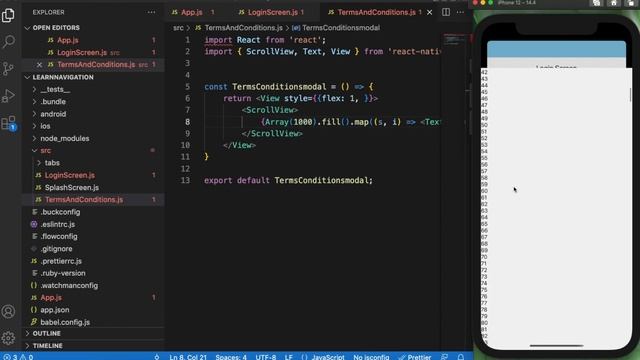Change indentation via Spaces: 4
Screen dimensions: 640x360
pyautogui.click(x=231, y=357)
